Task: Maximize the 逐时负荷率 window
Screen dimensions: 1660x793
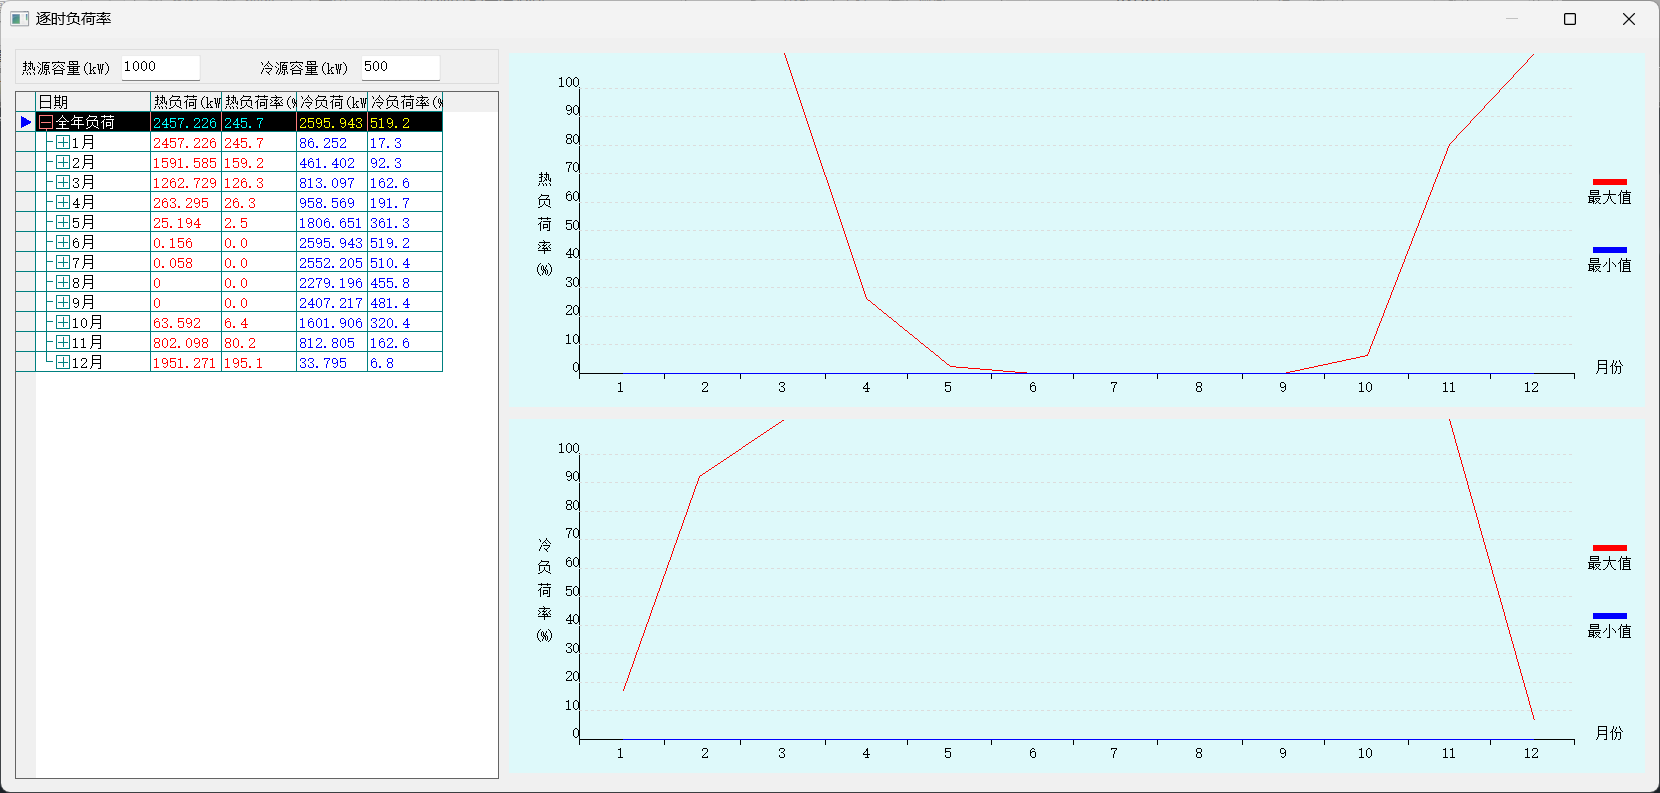Action: point(1570,19)
